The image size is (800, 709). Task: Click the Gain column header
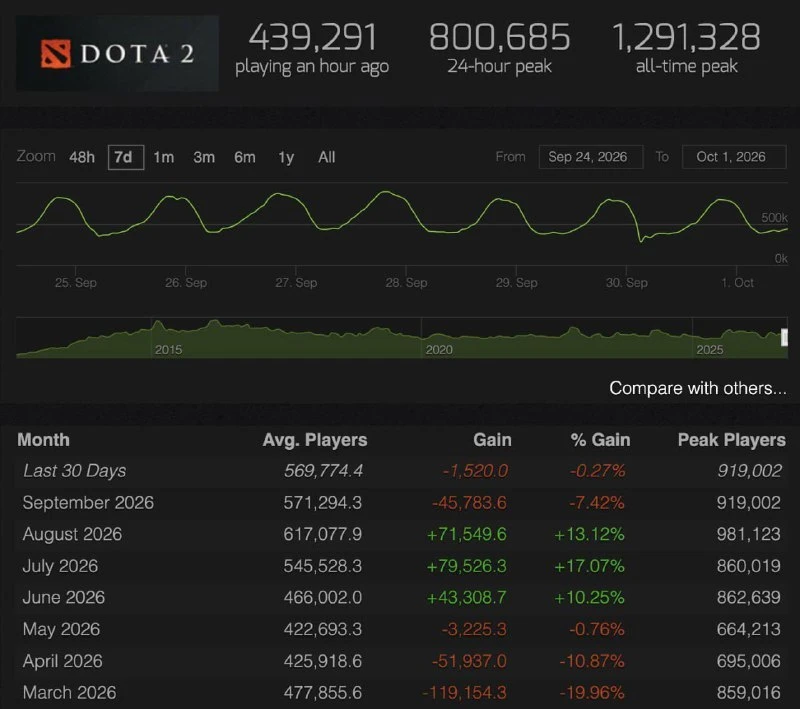pyautogui.click(x=492, y=440)
